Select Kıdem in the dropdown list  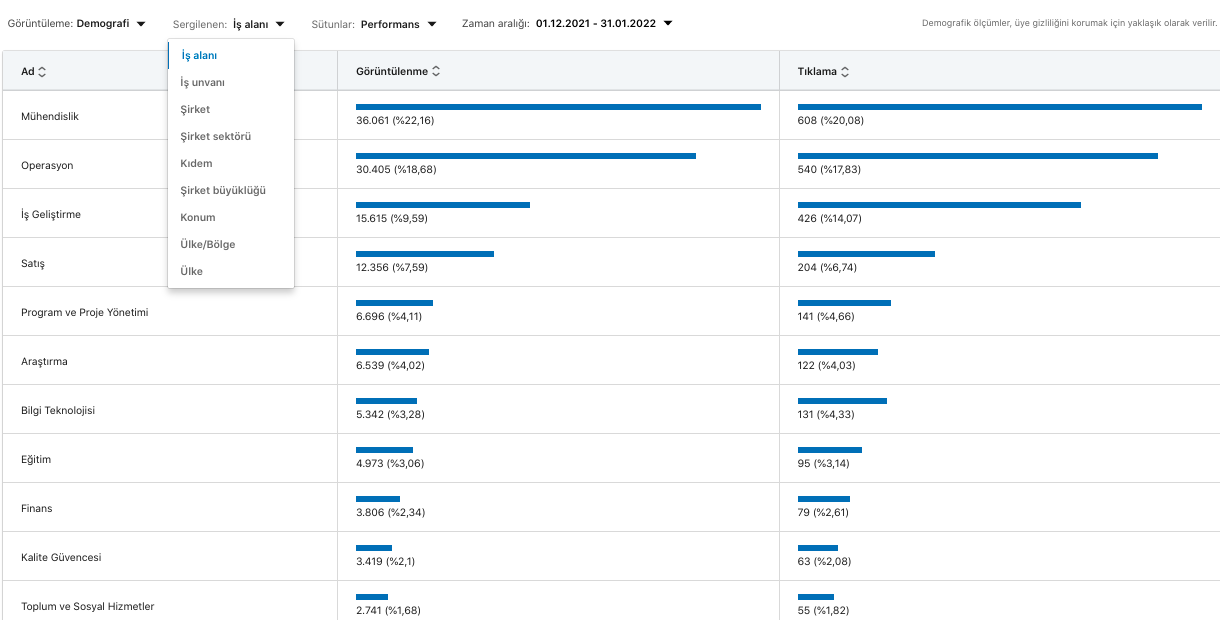(x=196, y=163)
